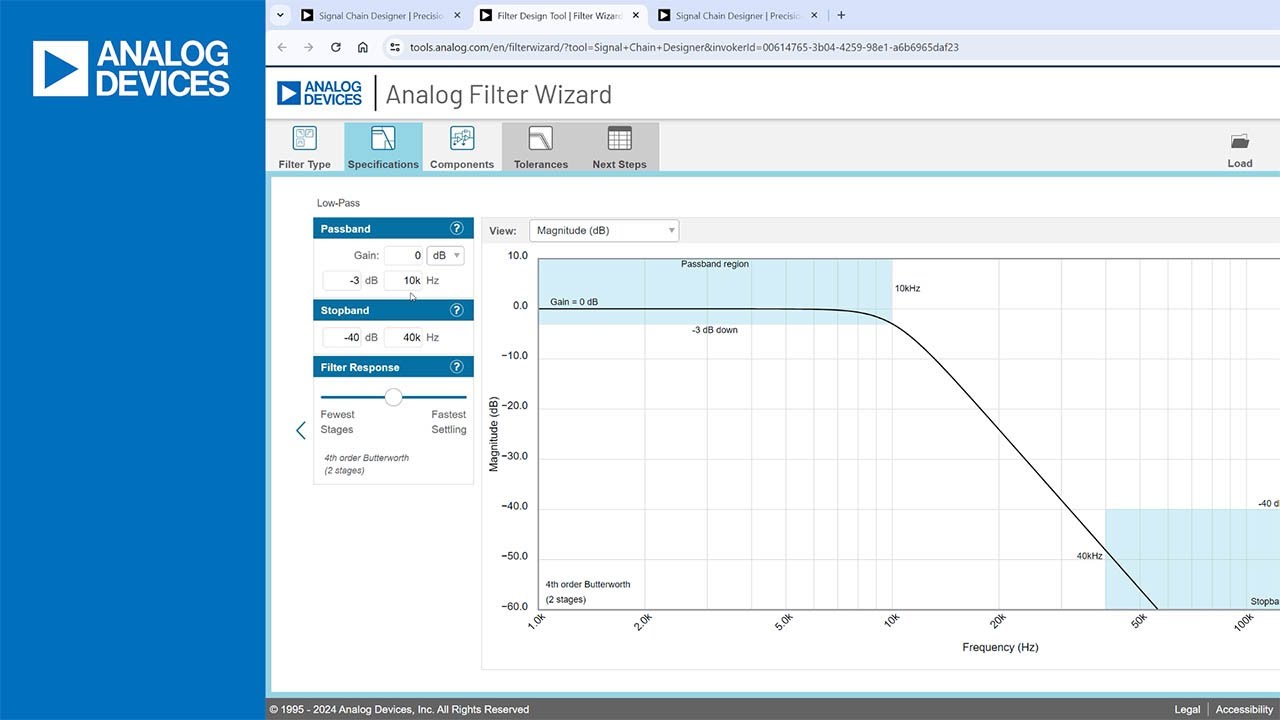Open the Legal link in footer
This screenshot has height=720, width=1280.
(x=1187, y=709)
